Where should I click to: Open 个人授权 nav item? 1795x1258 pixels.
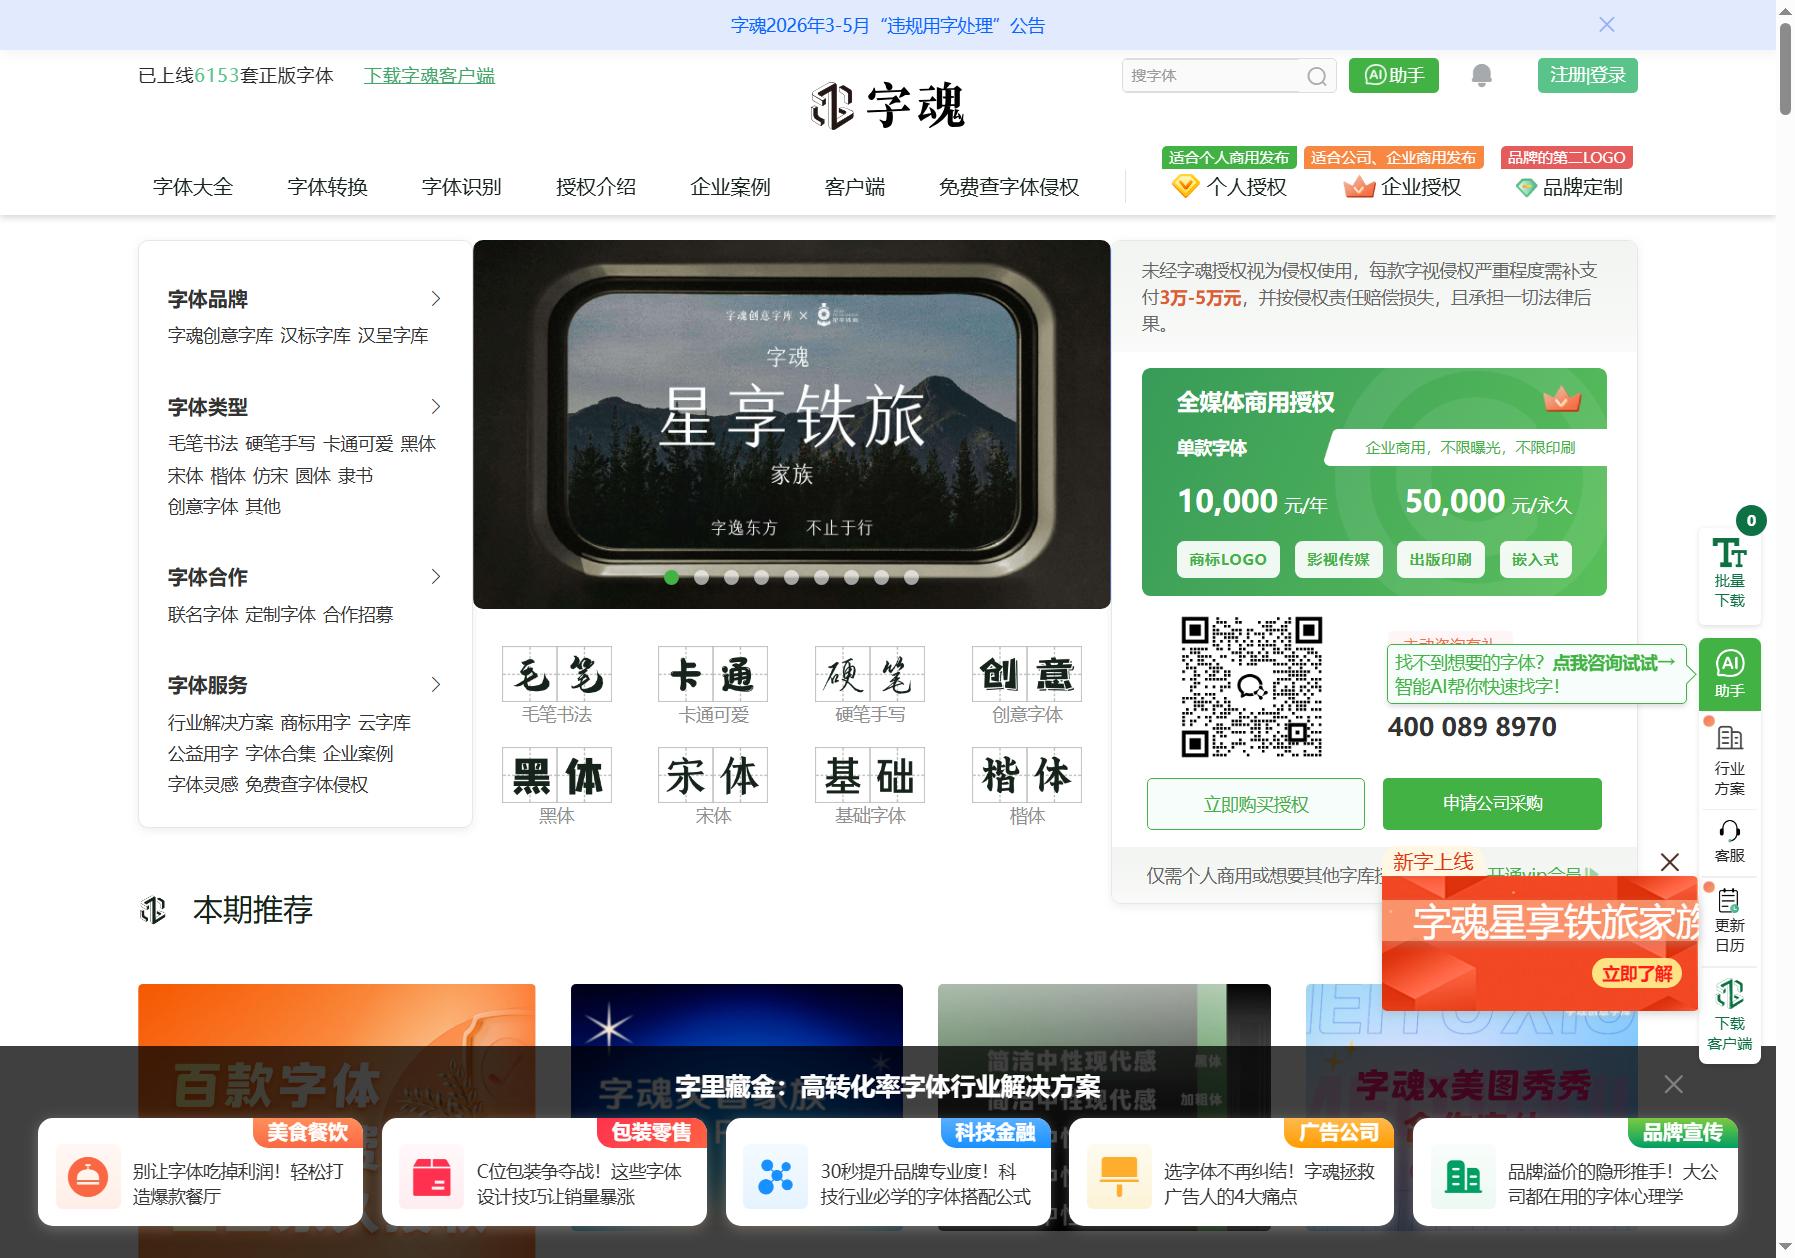(x=1229, y=187)
